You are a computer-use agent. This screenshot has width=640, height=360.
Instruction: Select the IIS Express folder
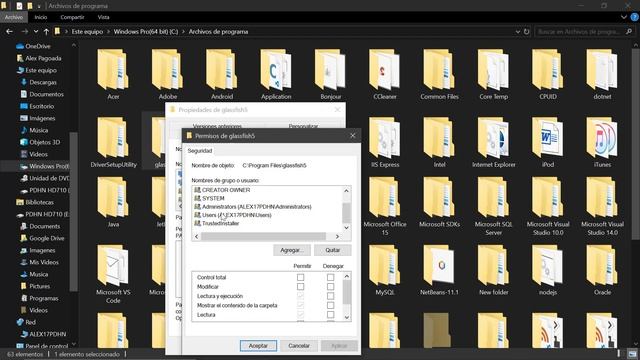pos(384,142)
